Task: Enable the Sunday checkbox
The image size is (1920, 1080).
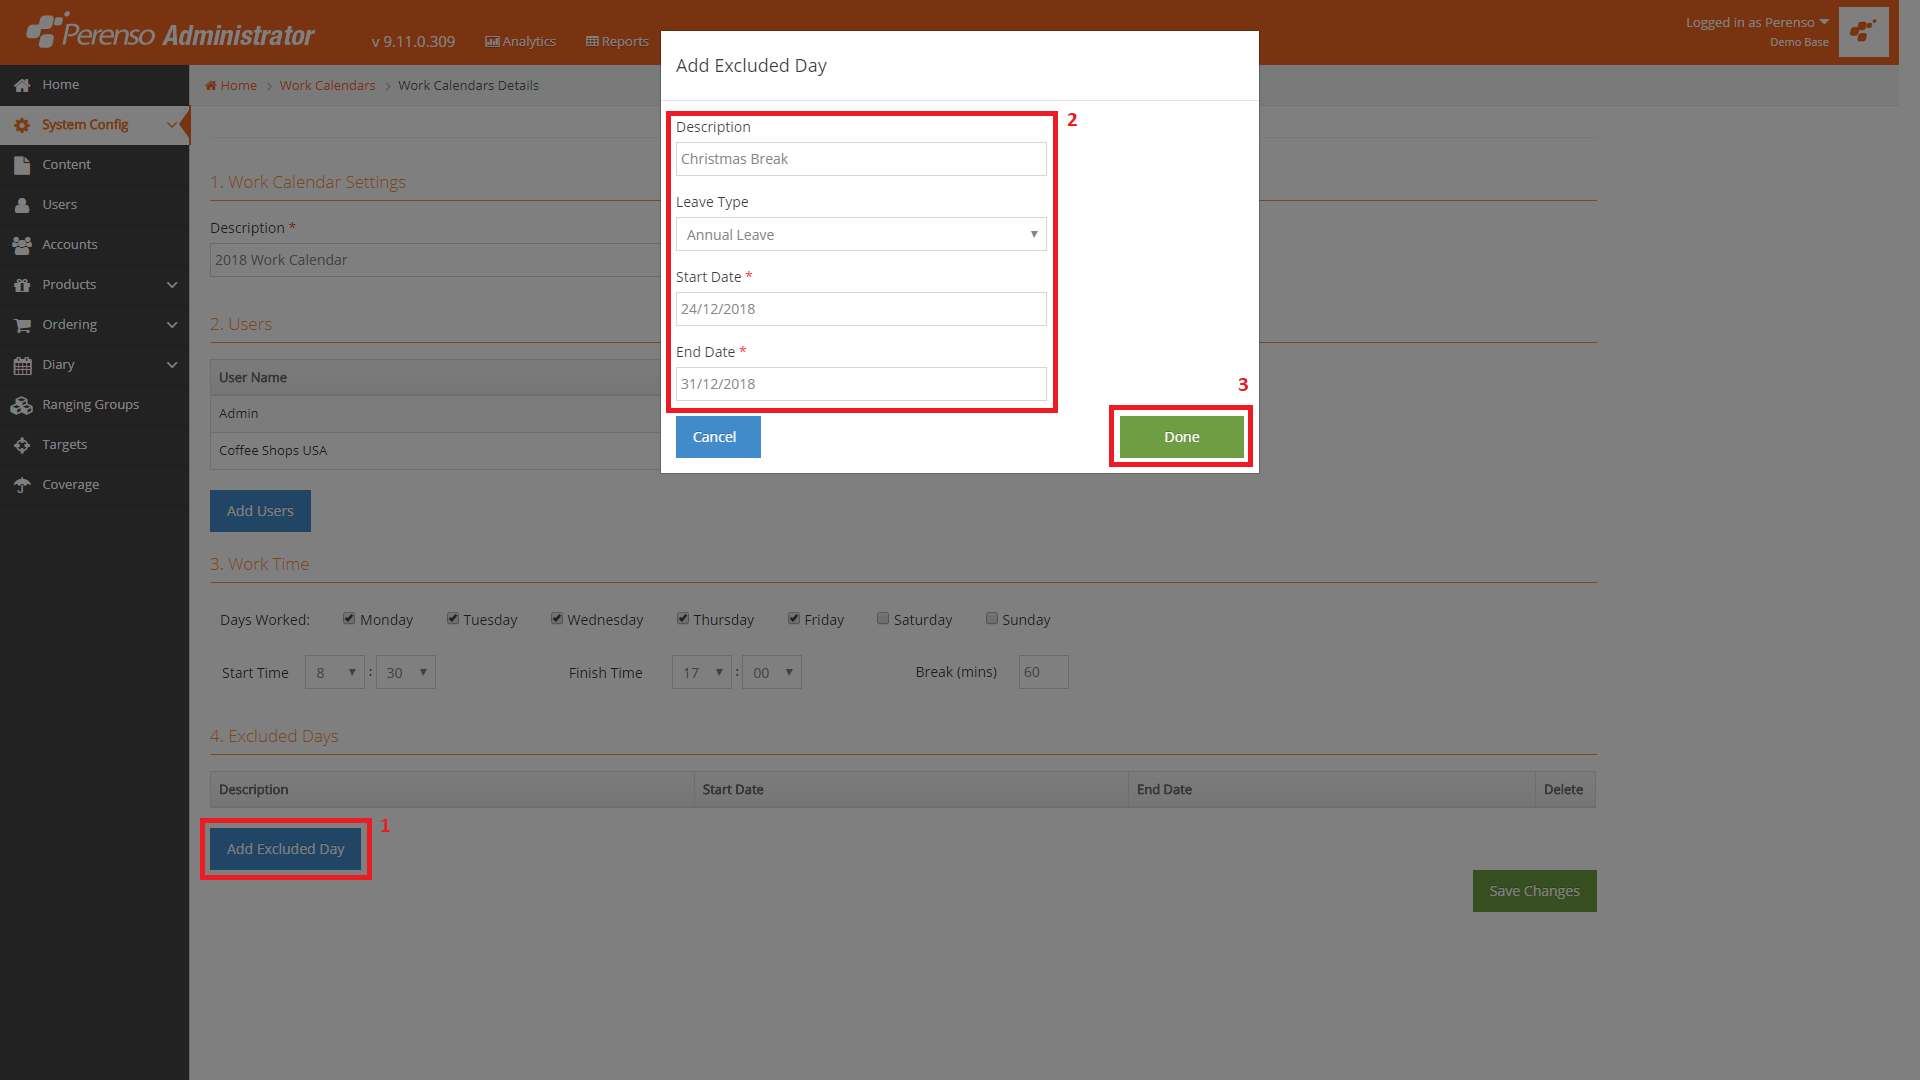Action: 992,619
